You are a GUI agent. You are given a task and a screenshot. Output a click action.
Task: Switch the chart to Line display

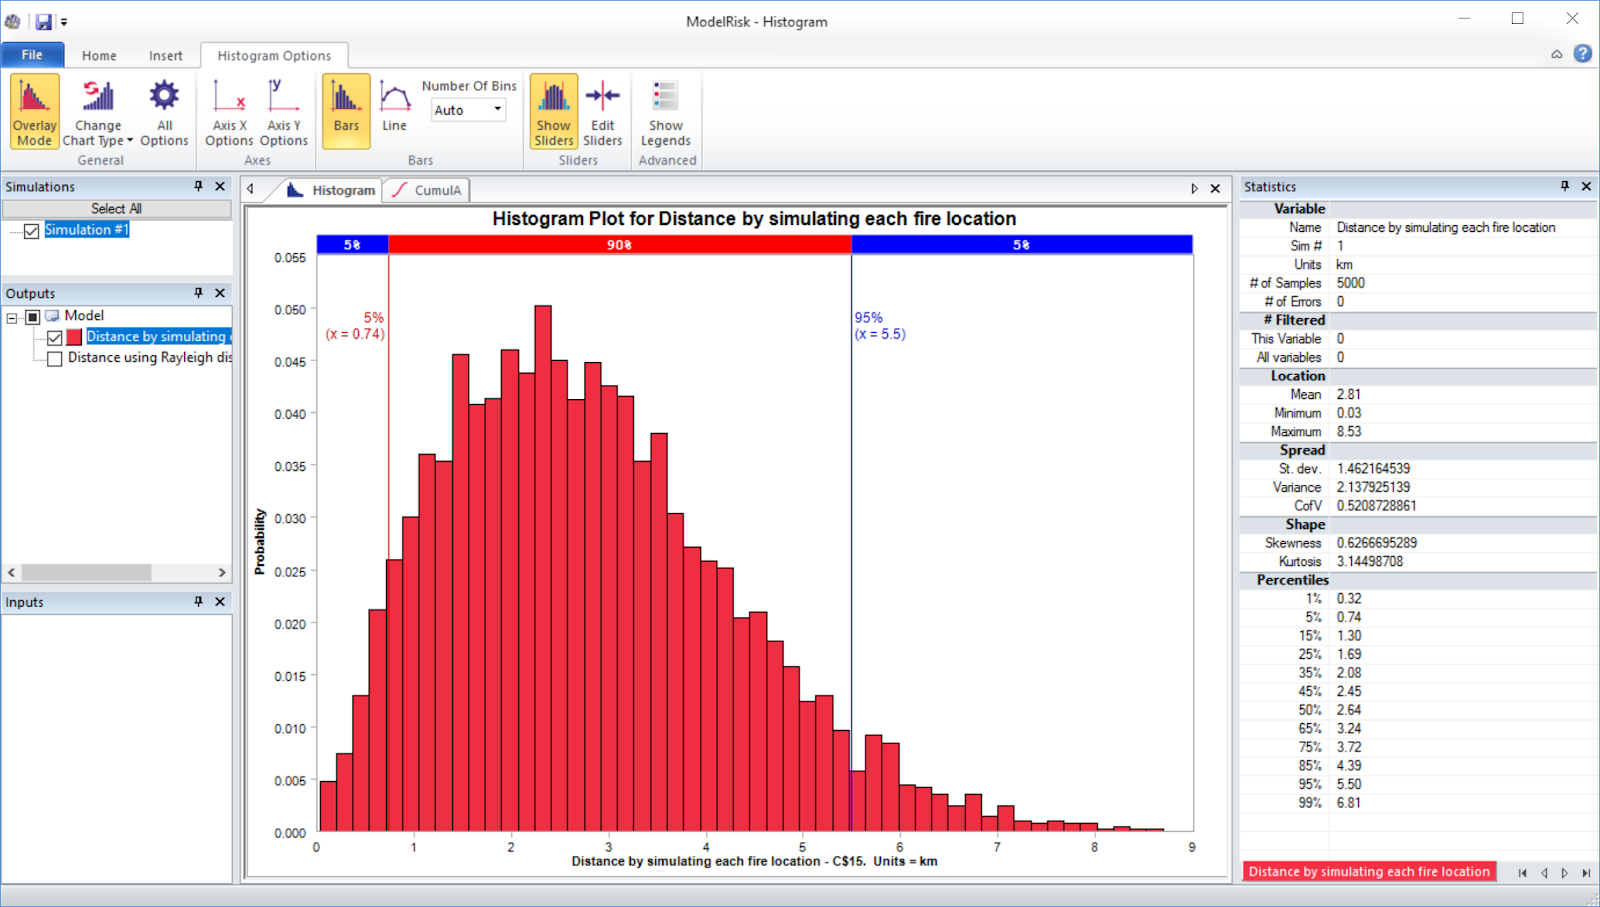tap(394, 110)
